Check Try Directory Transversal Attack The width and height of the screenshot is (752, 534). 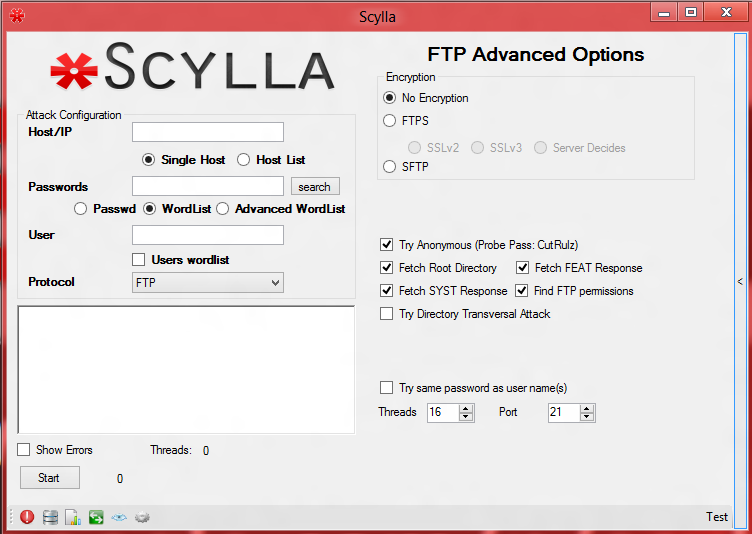click(387, 314)
